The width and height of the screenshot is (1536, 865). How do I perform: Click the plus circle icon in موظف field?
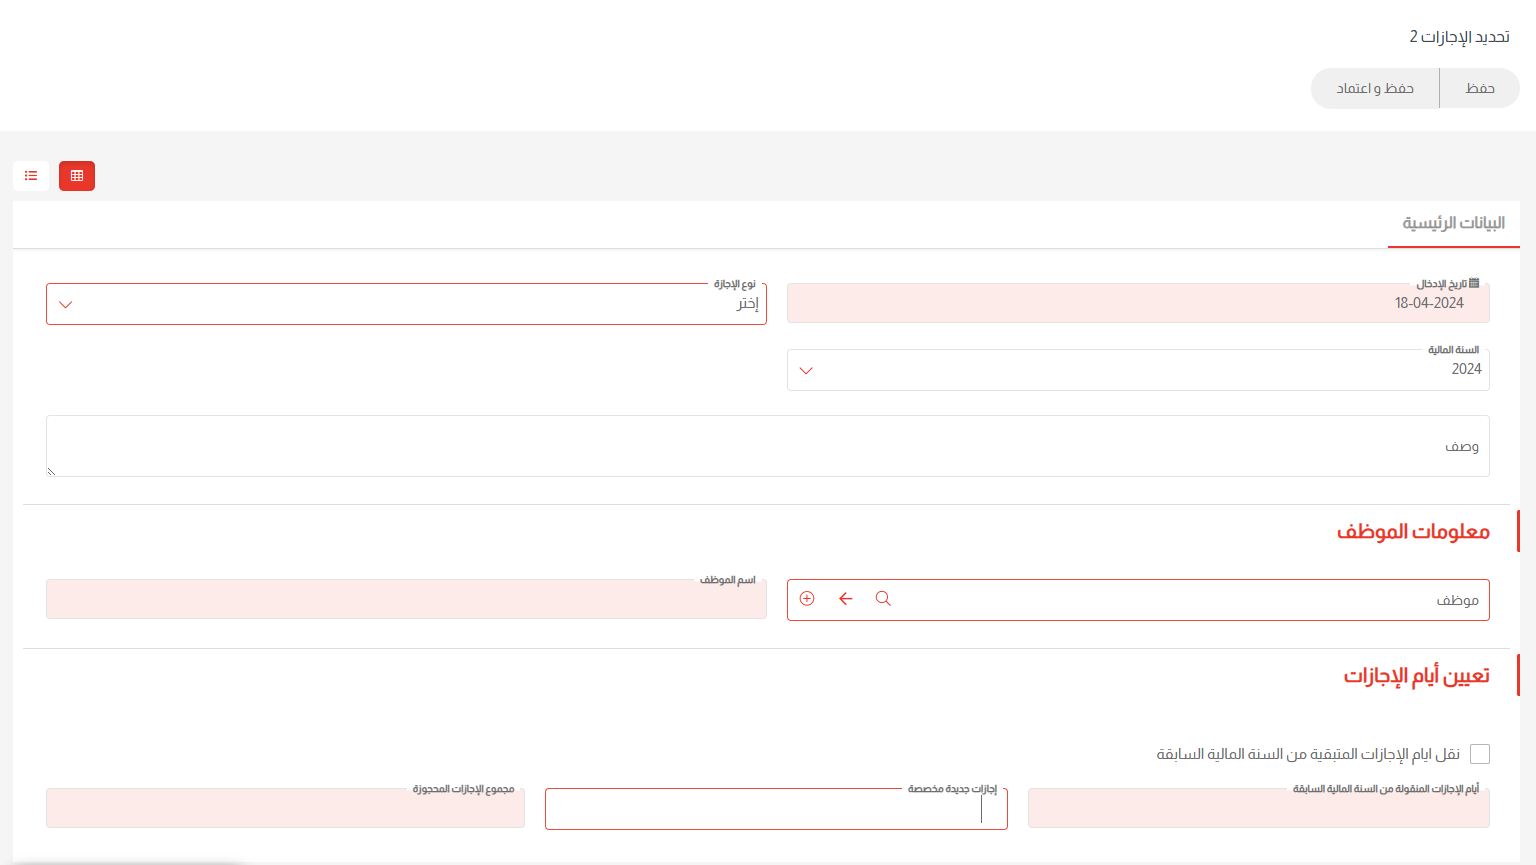[x=807, y=599]
